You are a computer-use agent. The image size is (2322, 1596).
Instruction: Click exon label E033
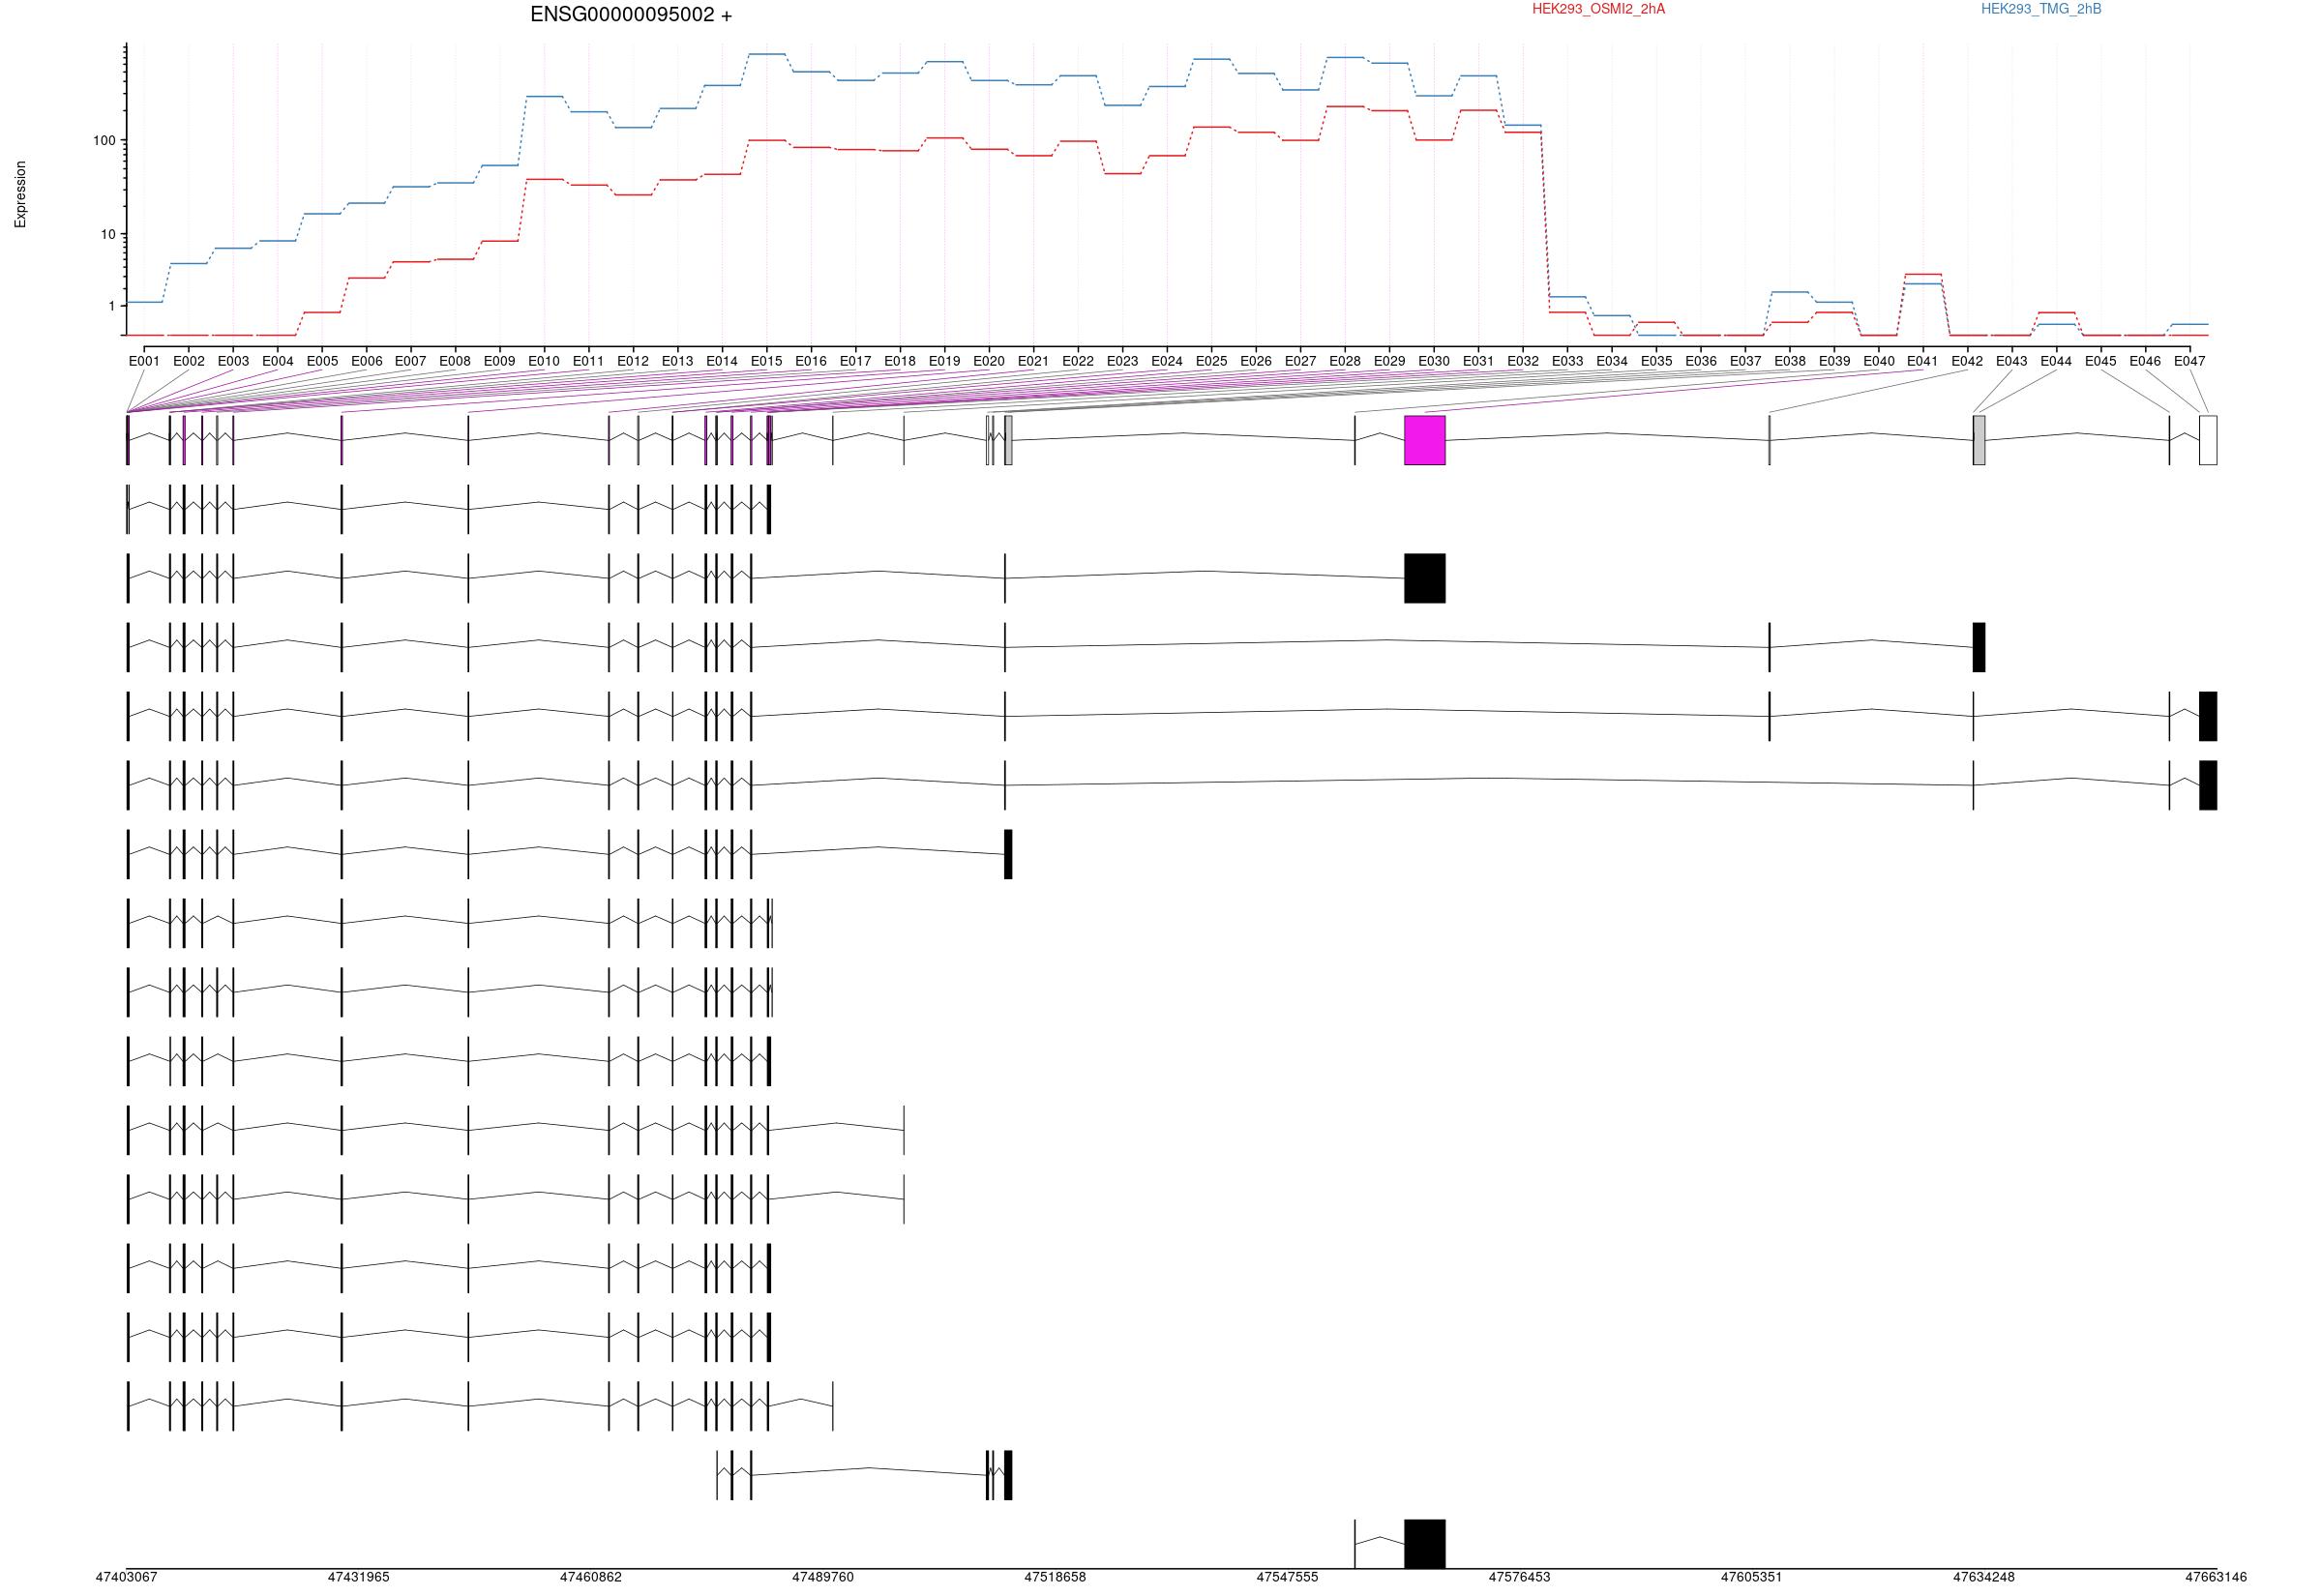(1568, 361)
